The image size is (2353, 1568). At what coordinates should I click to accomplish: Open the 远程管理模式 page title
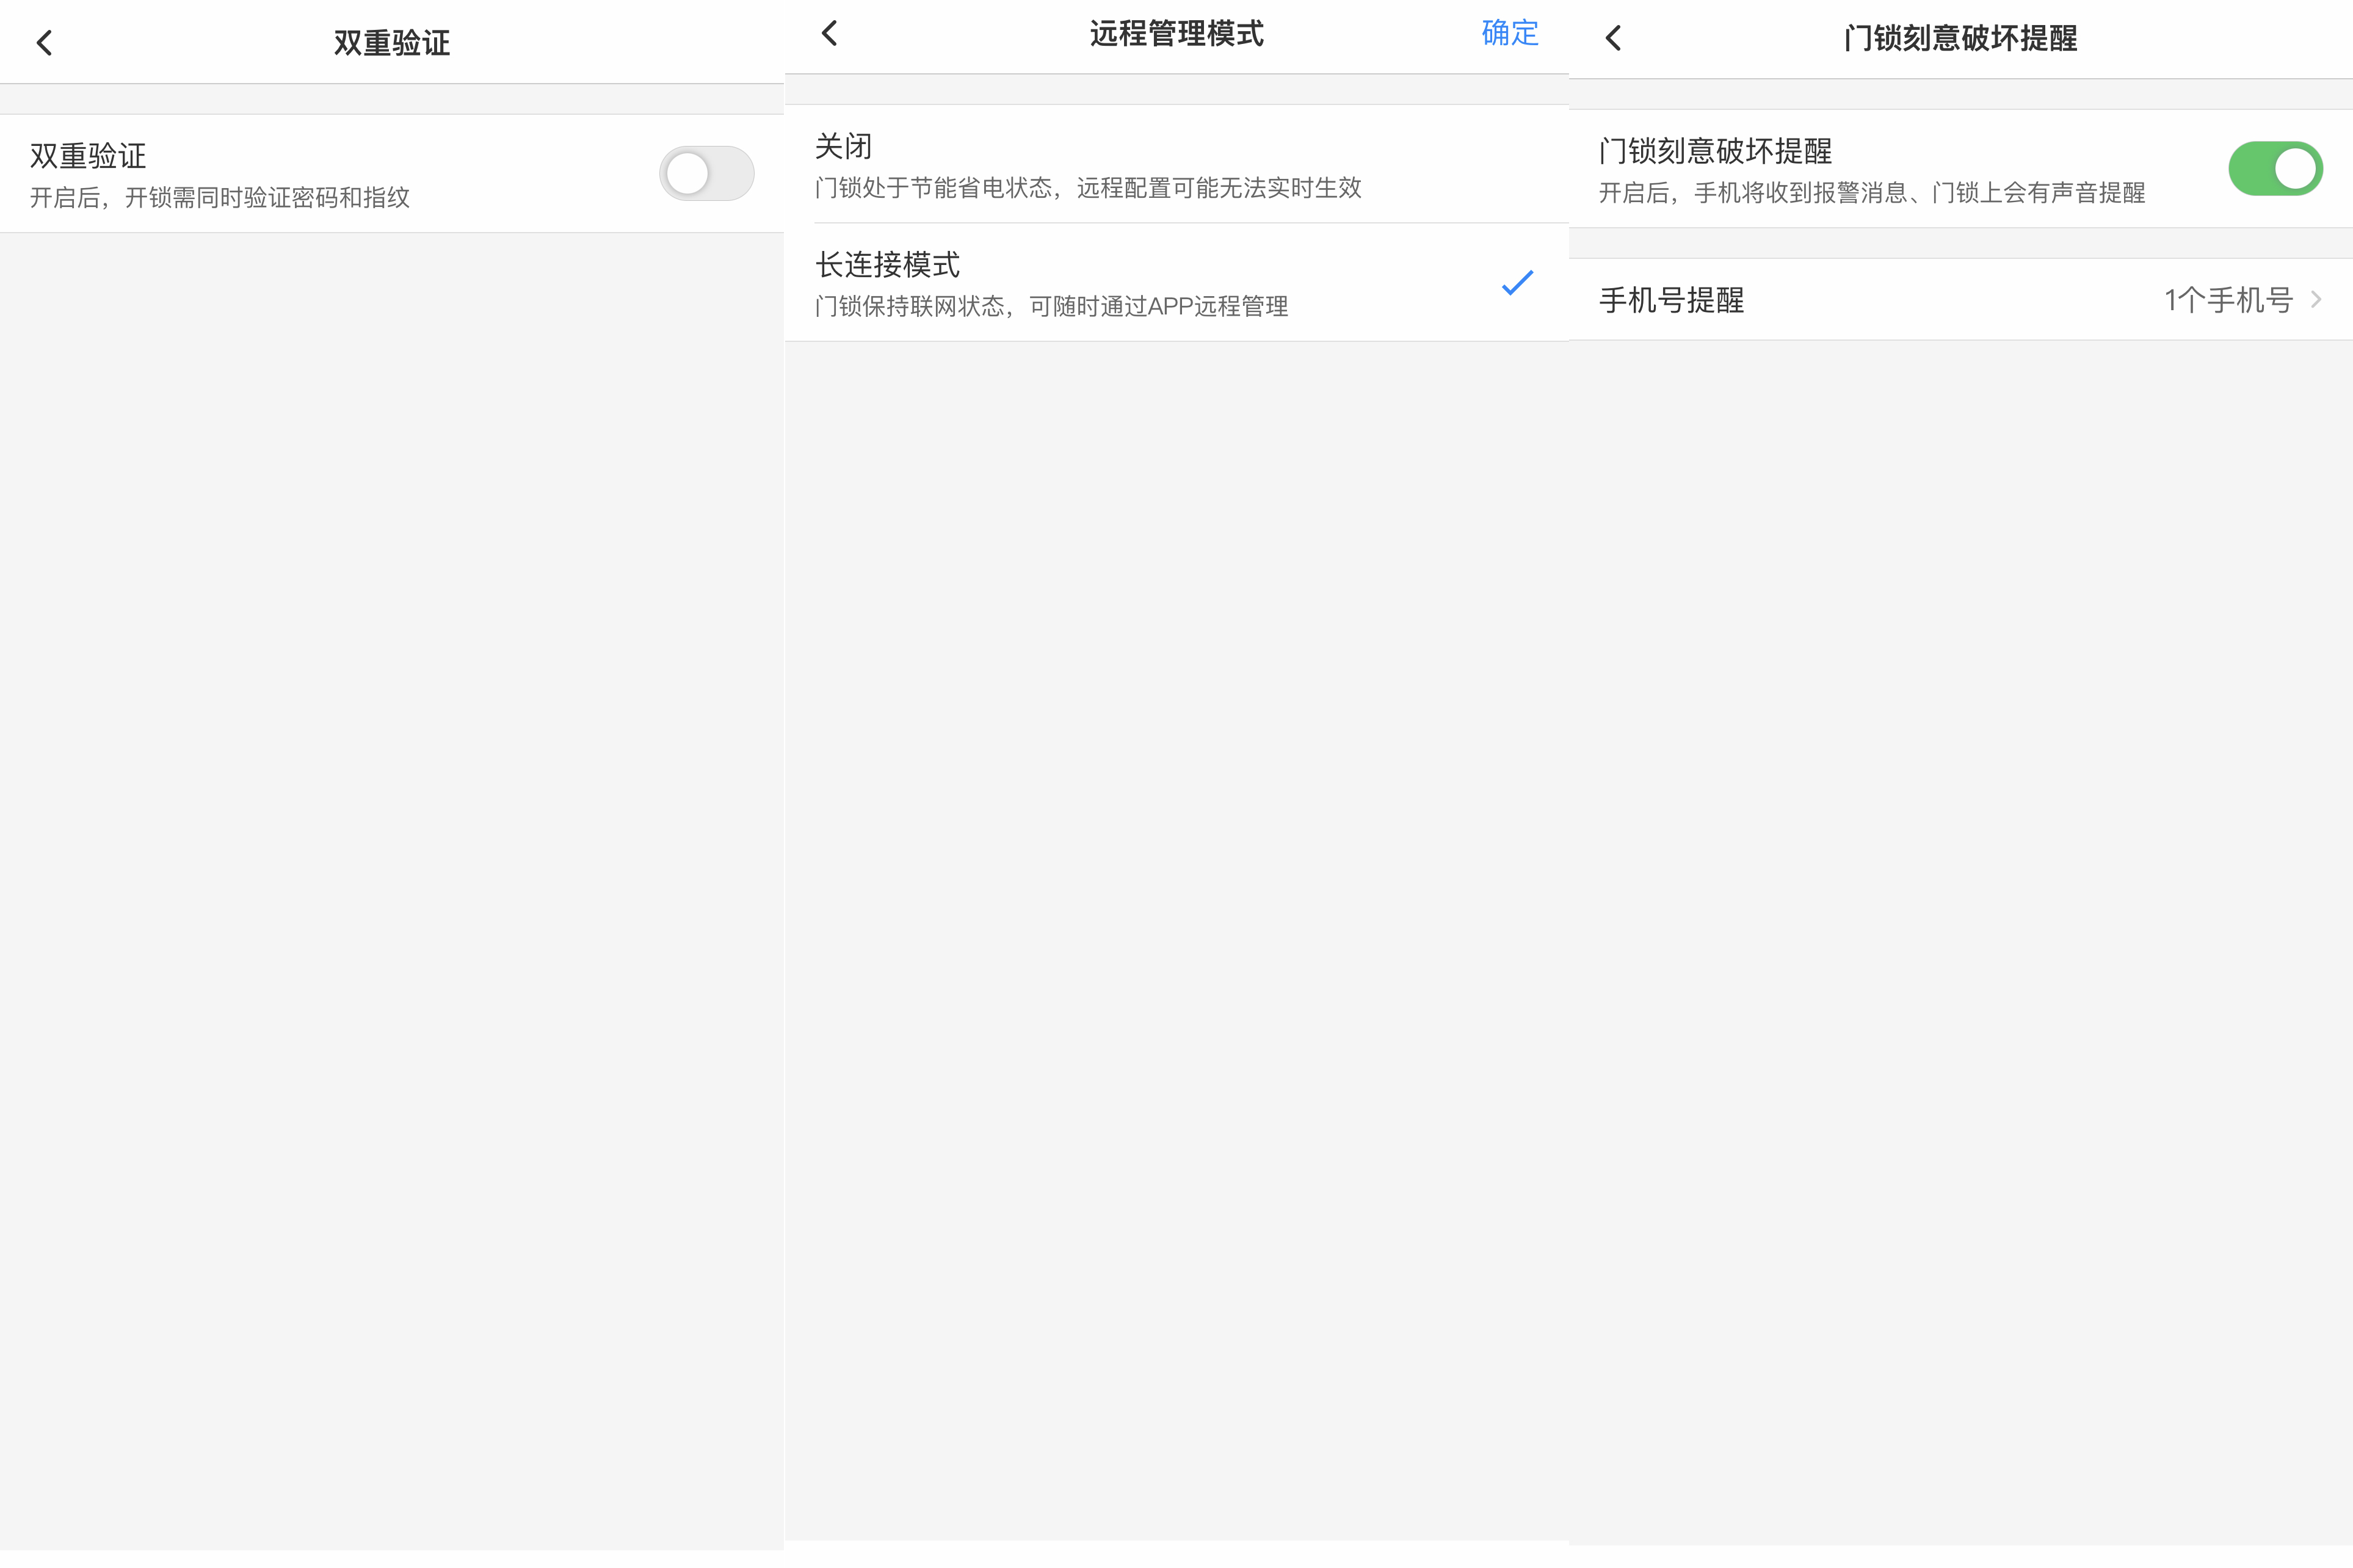[x=1176, y=33]
